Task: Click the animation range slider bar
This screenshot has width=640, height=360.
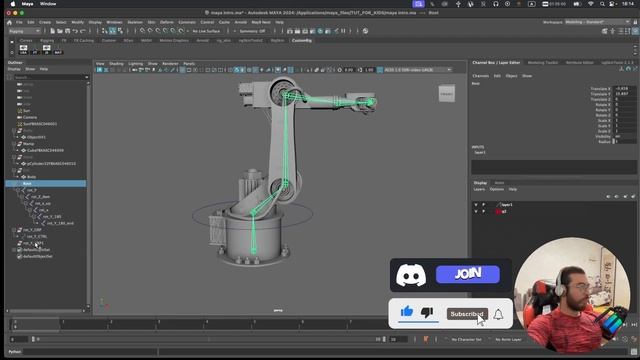Action: pos(209,339)
